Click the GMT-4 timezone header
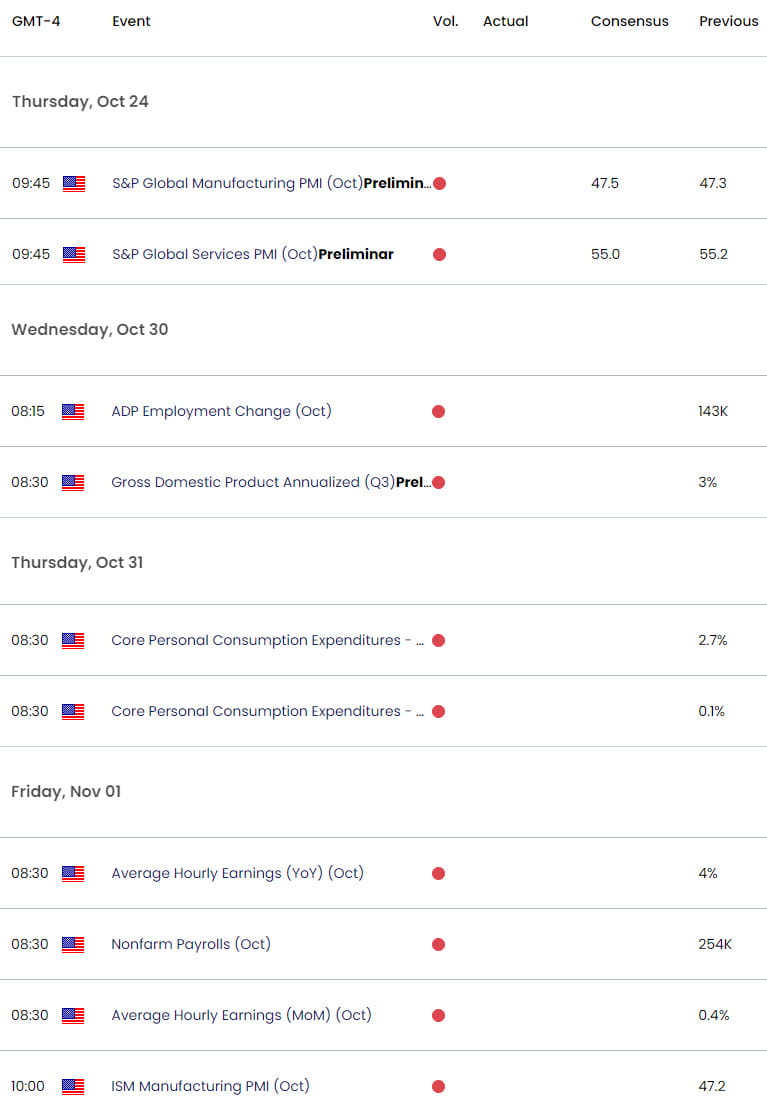Viewport: 767px width, 1101px height. coord(37,21)
